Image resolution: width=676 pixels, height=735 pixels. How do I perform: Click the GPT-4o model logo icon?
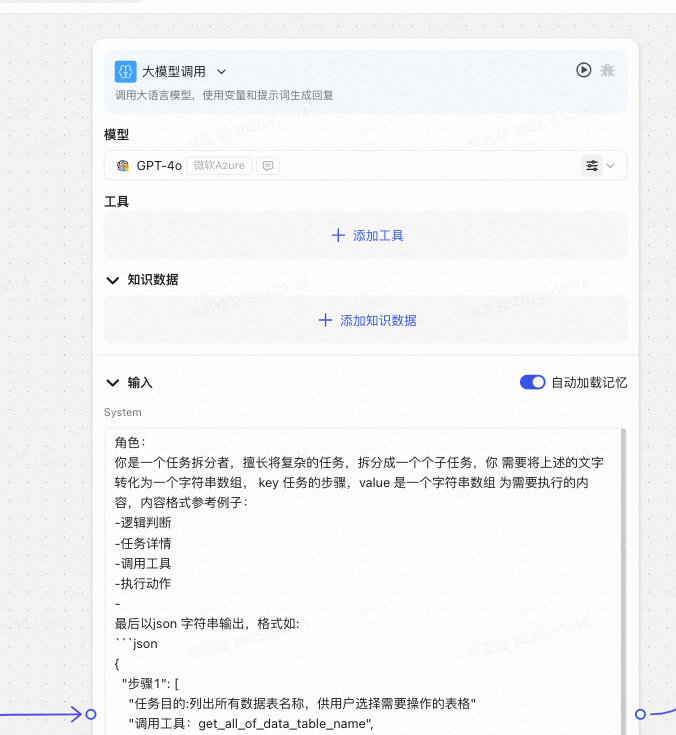tap(123, 165)
